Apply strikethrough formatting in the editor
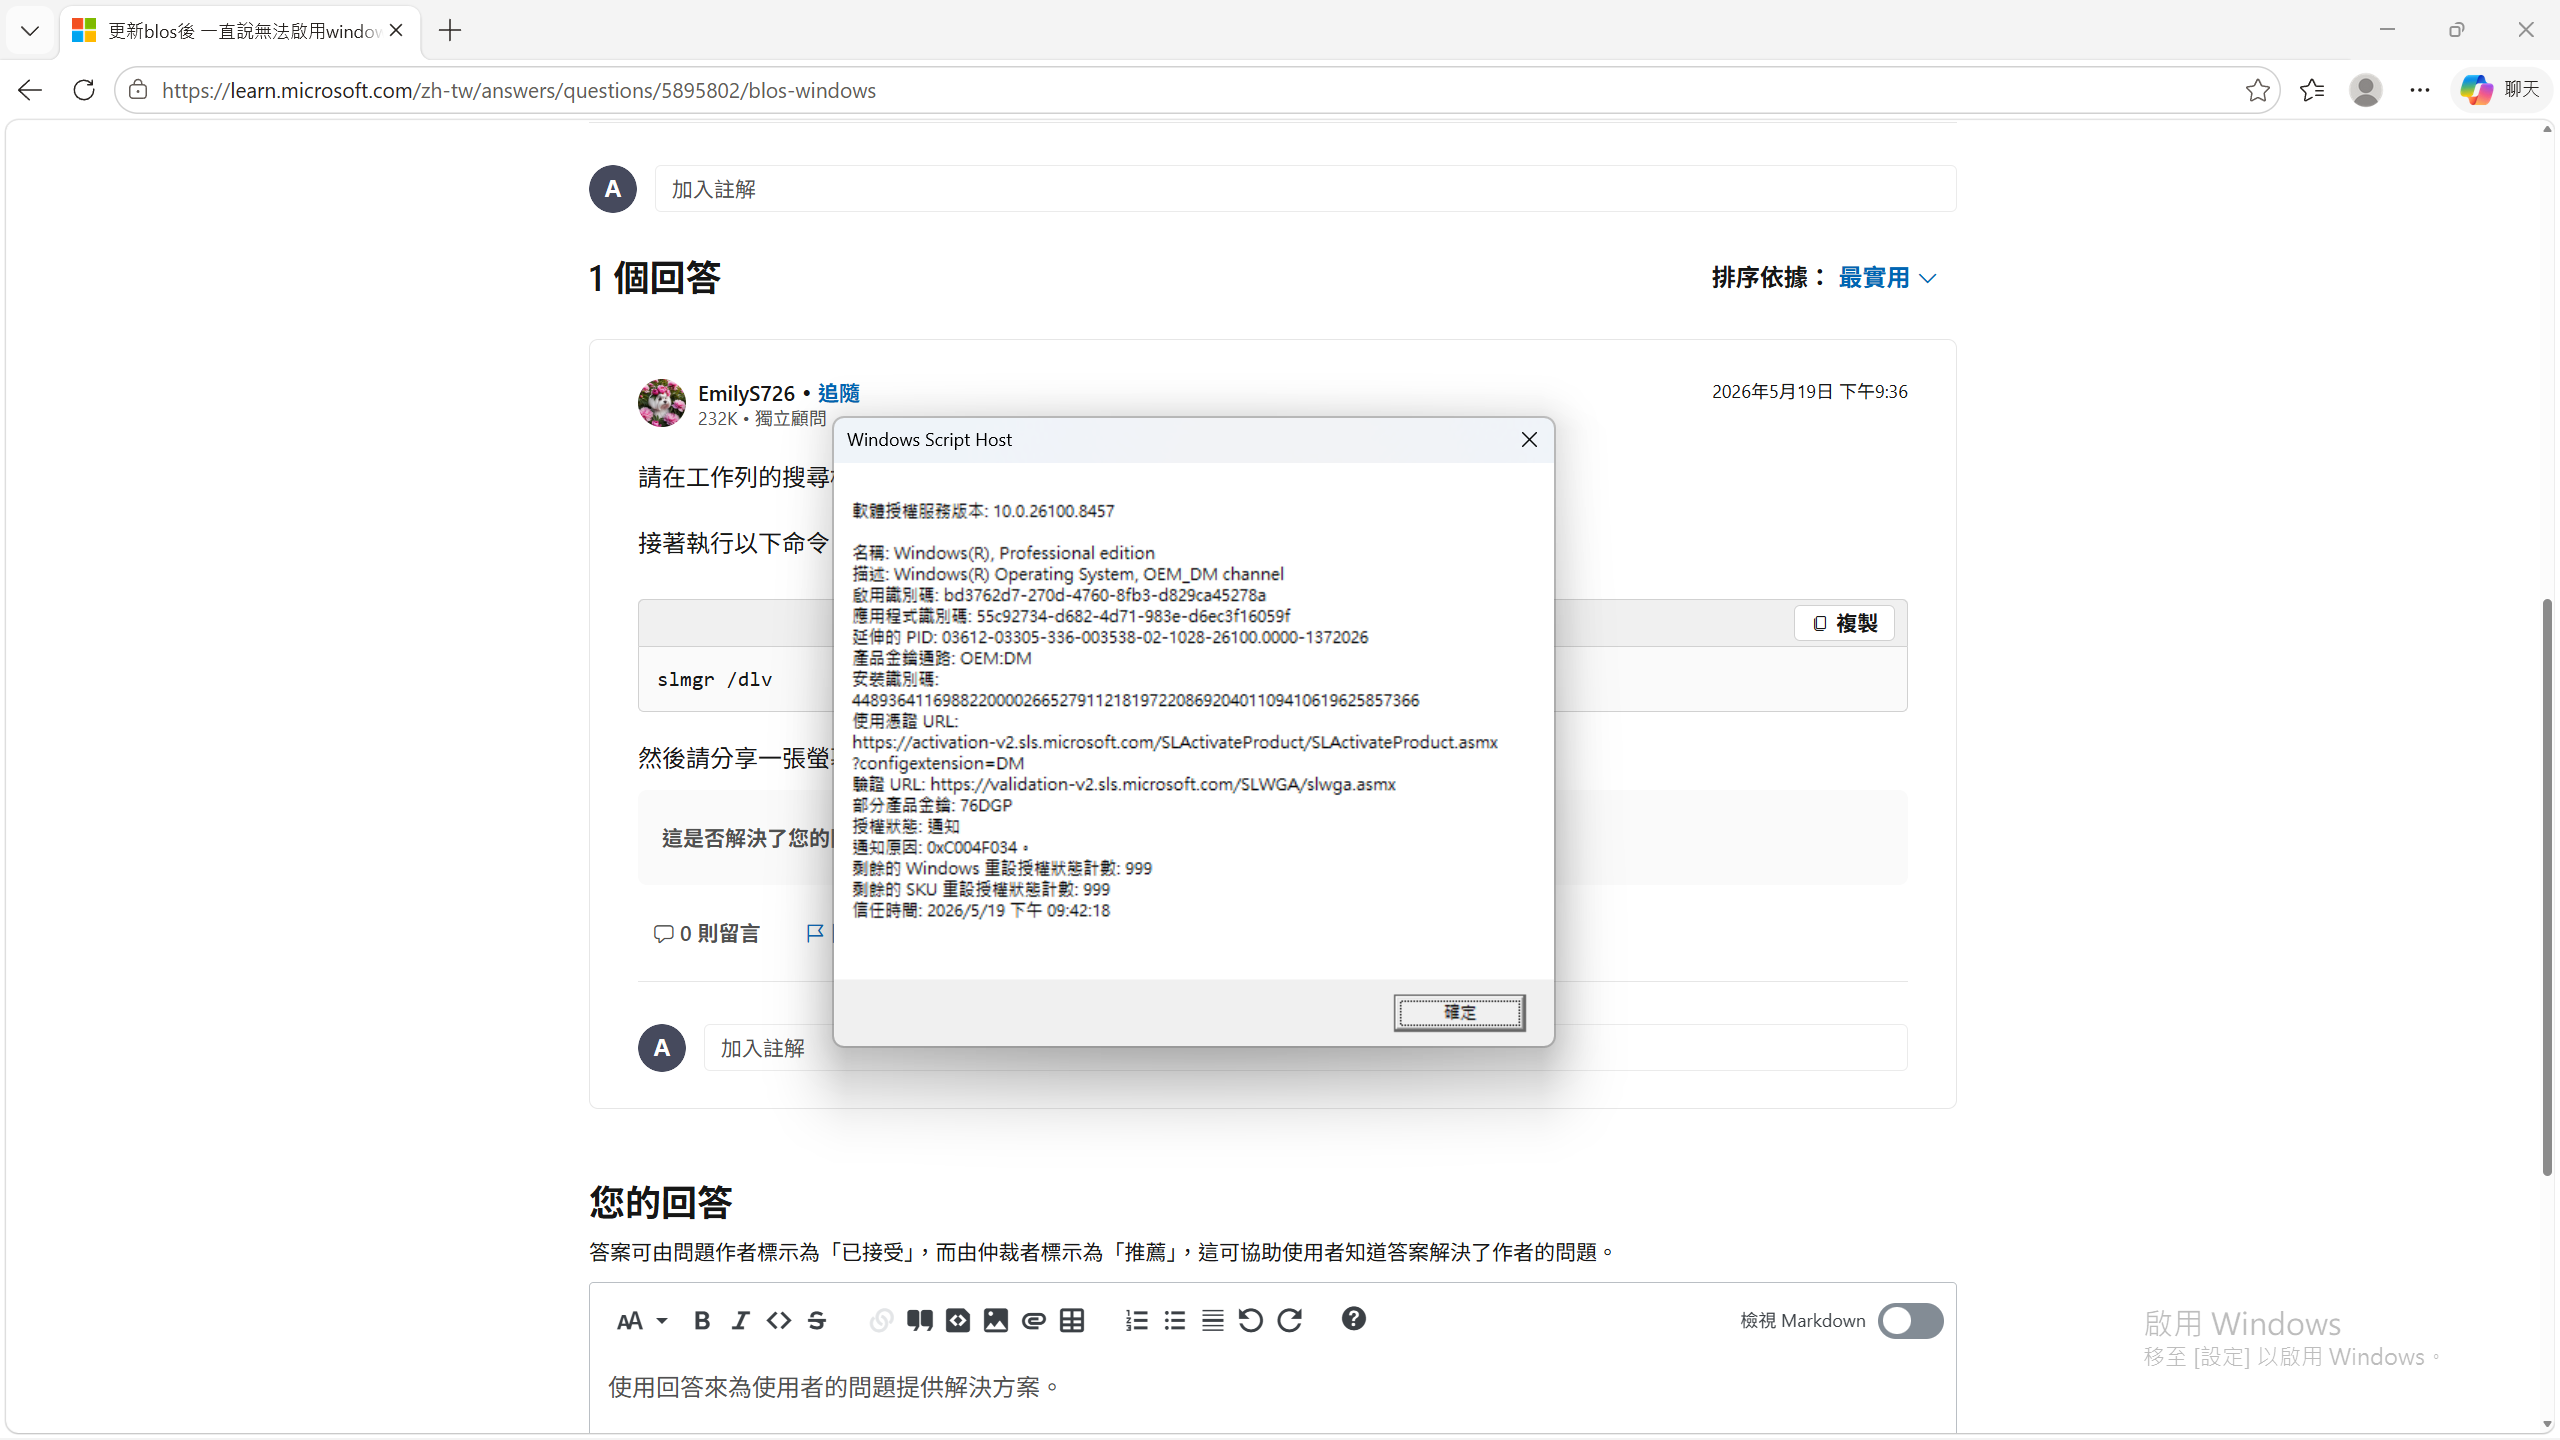The height and width of the screenshot is (1440, 2560). 817,1321
